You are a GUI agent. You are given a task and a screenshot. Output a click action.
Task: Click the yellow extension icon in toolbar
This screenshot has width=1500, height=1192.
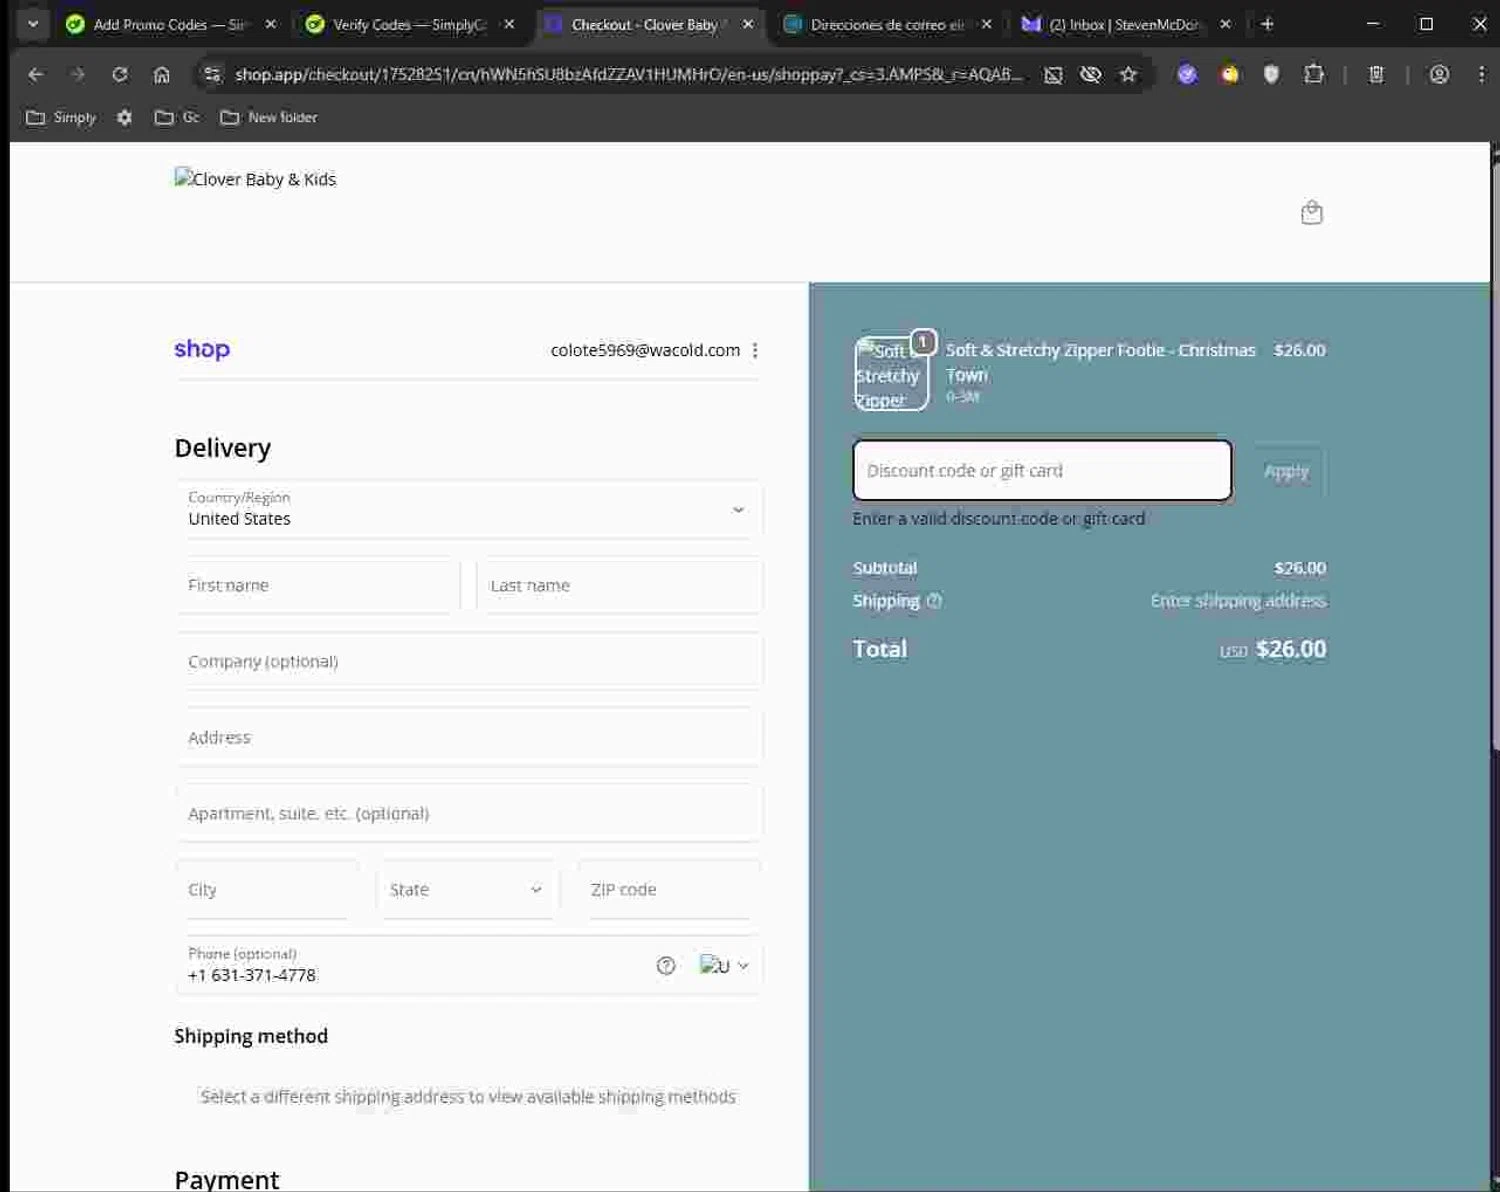pos(1229,74)
